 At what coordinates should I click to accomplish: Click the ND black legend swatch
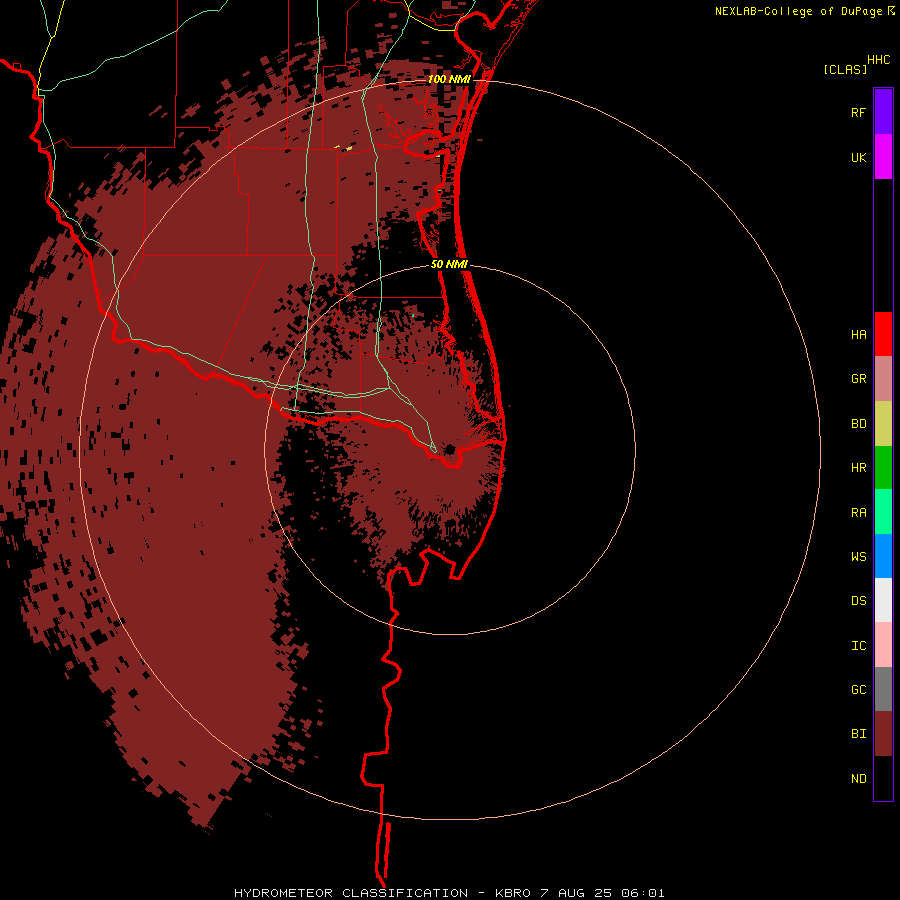pos(883,778)
